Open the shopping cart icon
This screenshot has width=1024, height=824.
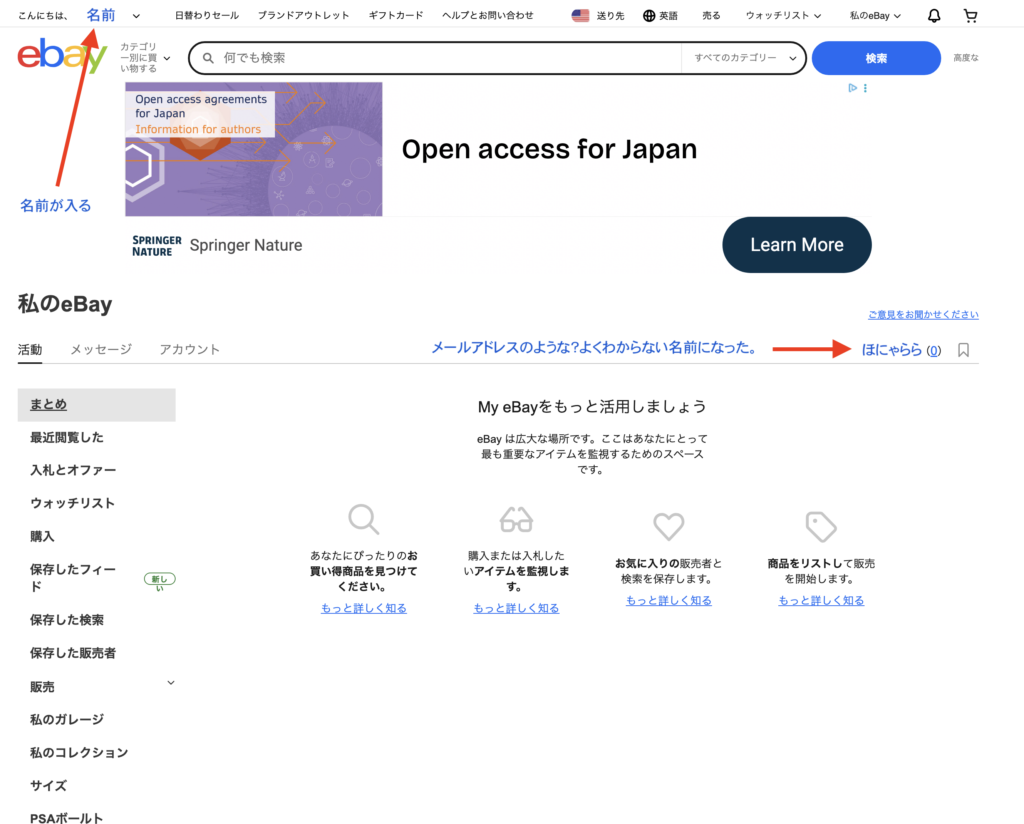(x=970, y=16)
